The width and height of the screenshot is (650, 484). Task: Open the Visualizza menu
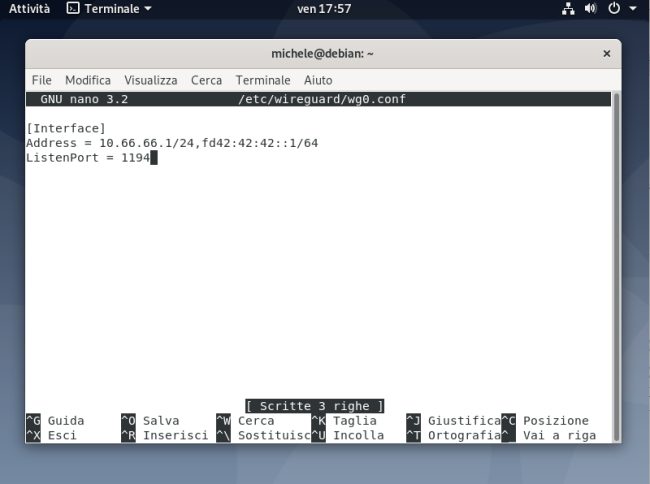click(151, 80)
